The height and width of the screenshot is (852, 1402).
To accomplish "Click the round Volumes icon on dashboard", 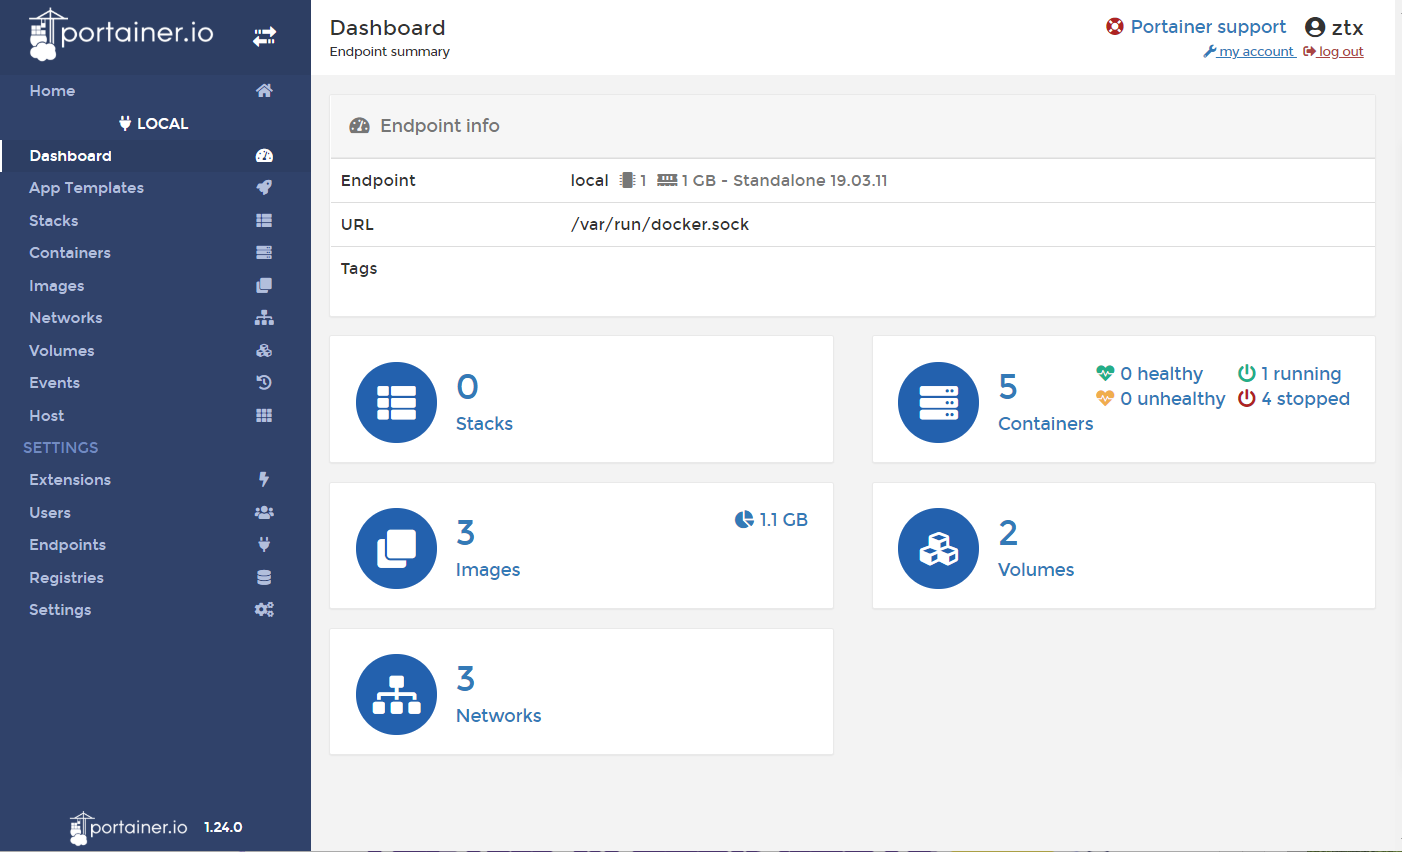I will [x=938, y=548].
